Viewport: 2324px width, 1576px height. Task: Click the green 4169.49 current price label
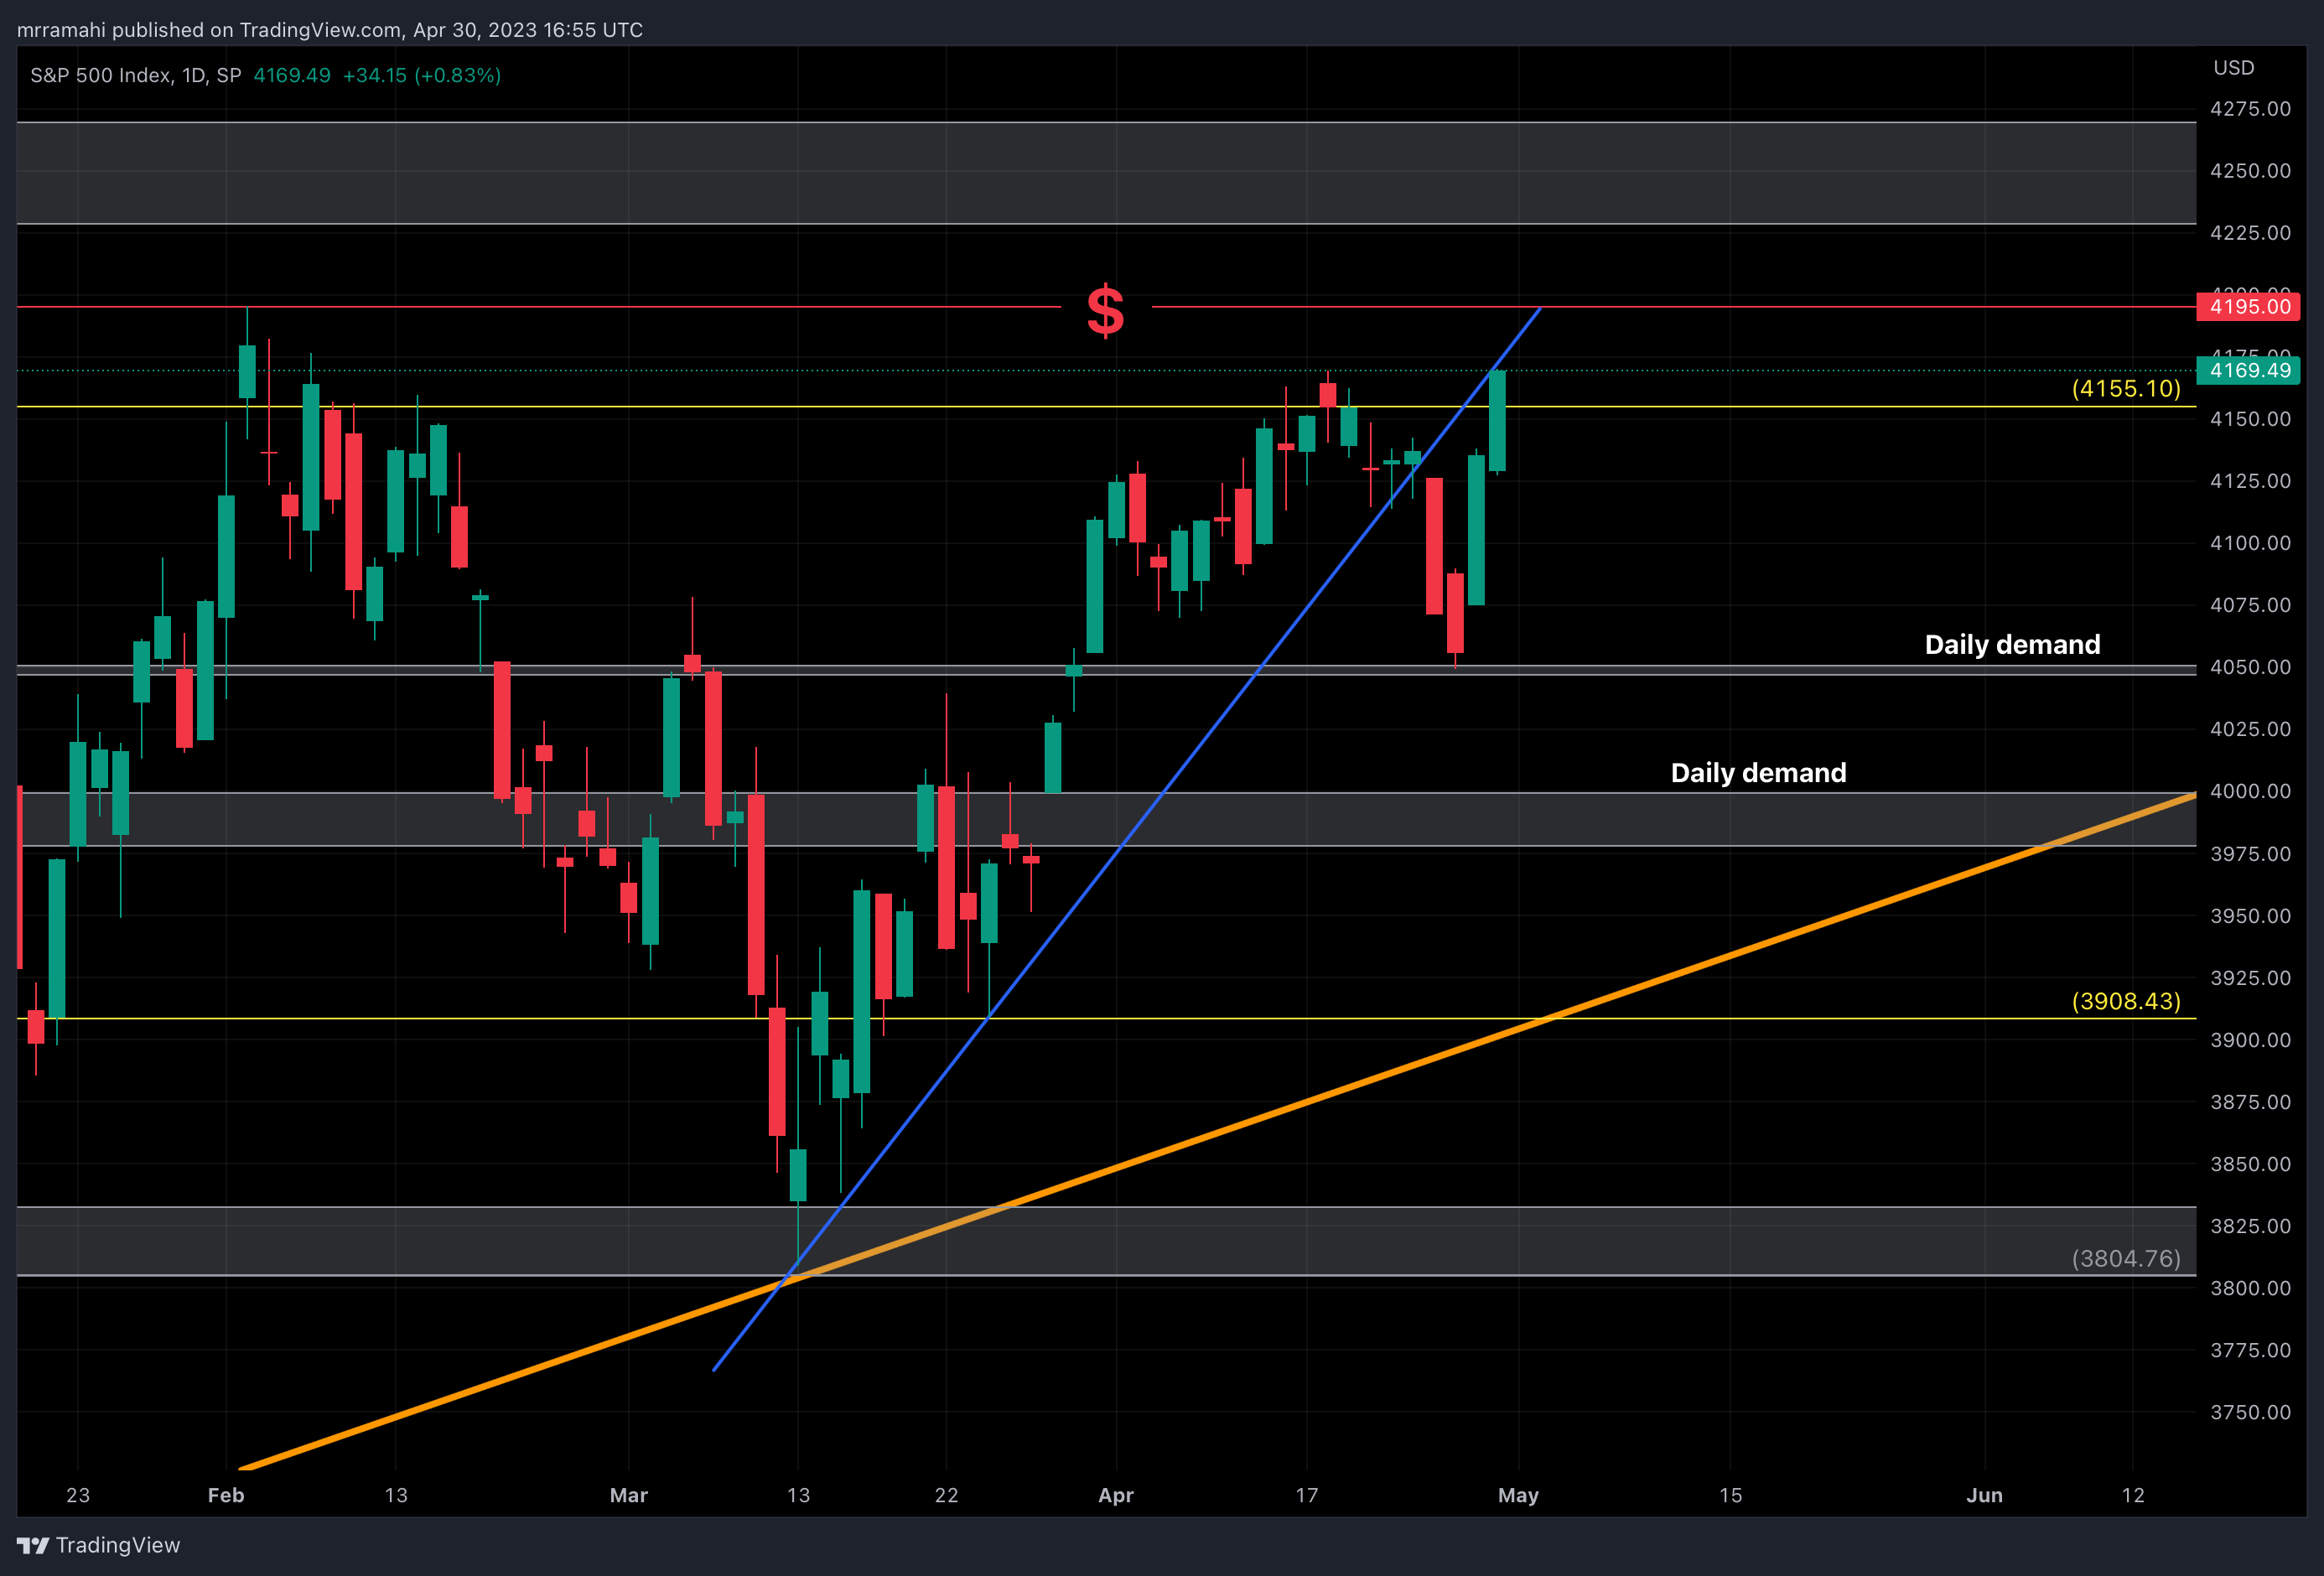pyautogui.click(x=2248, y=370)
